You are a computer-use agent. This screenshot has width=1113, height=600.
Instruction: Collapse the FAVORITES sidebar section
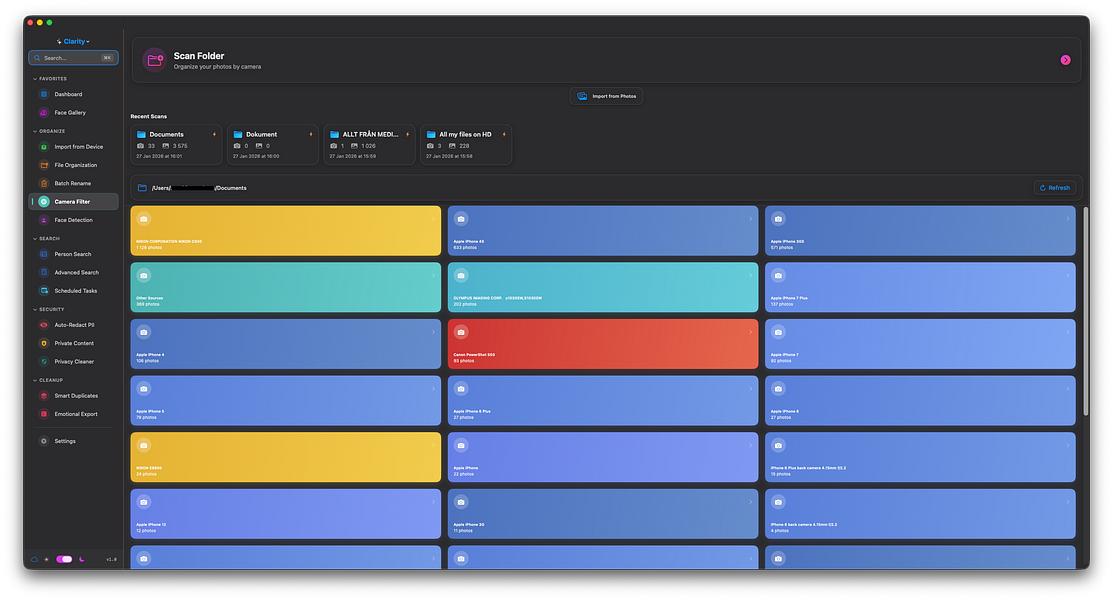click(x=35, y=79)
